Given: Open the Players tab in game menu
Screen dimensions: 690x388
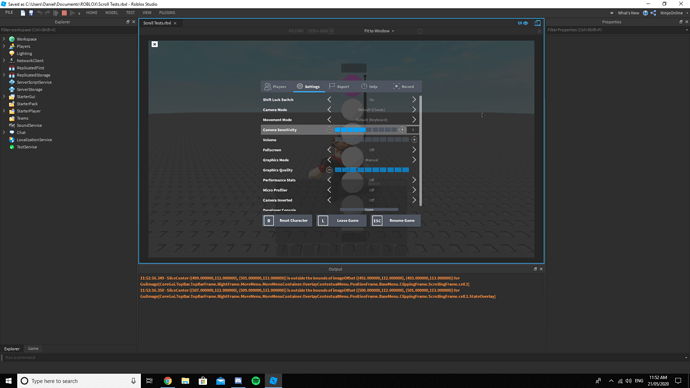Looking at the screenshot, I should 275,87.
